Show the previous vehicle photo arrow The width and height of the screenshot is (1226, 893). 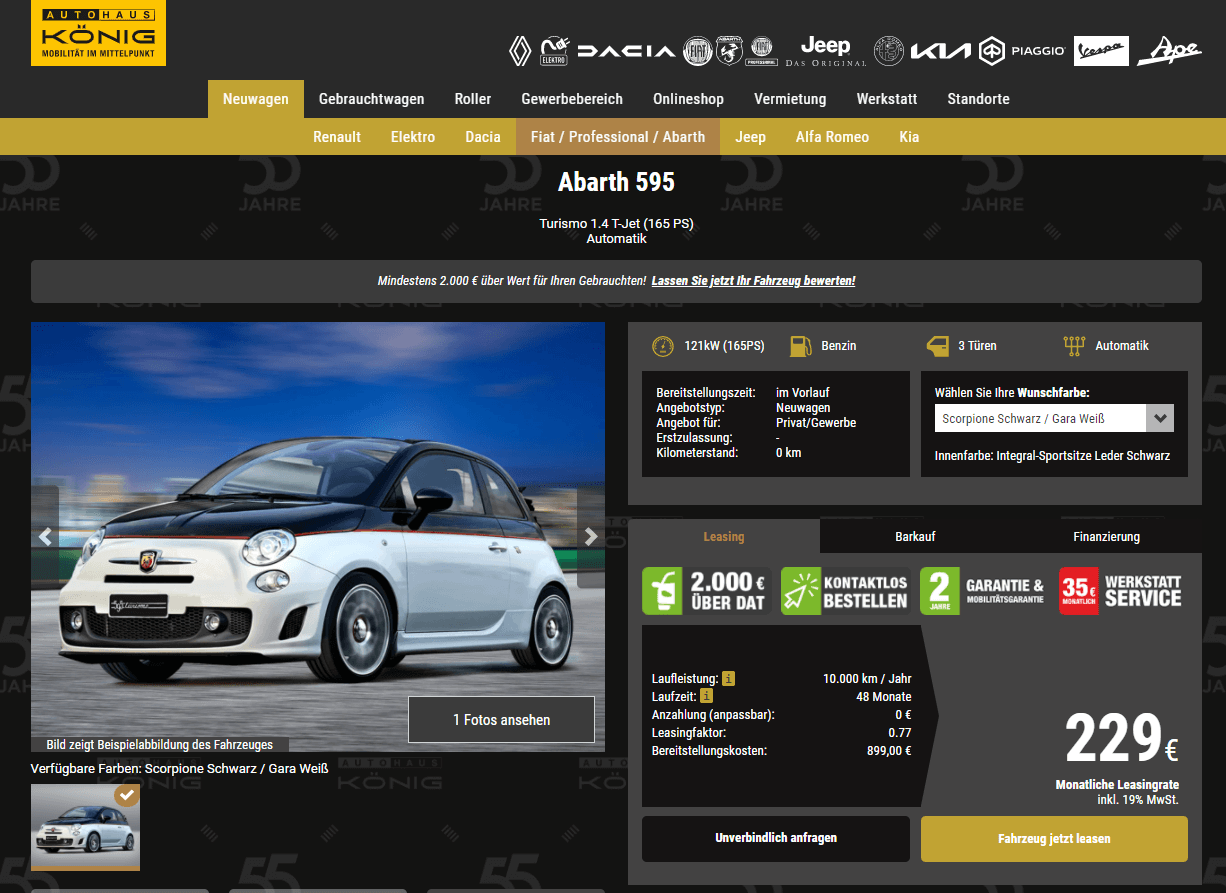click(45, 537)
